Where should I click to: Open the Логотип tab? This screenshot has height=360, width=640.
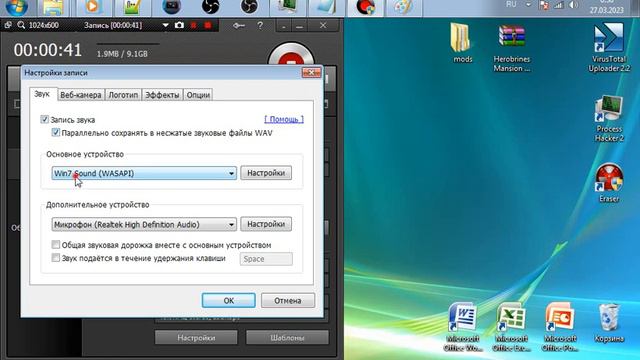coord(123,95)
